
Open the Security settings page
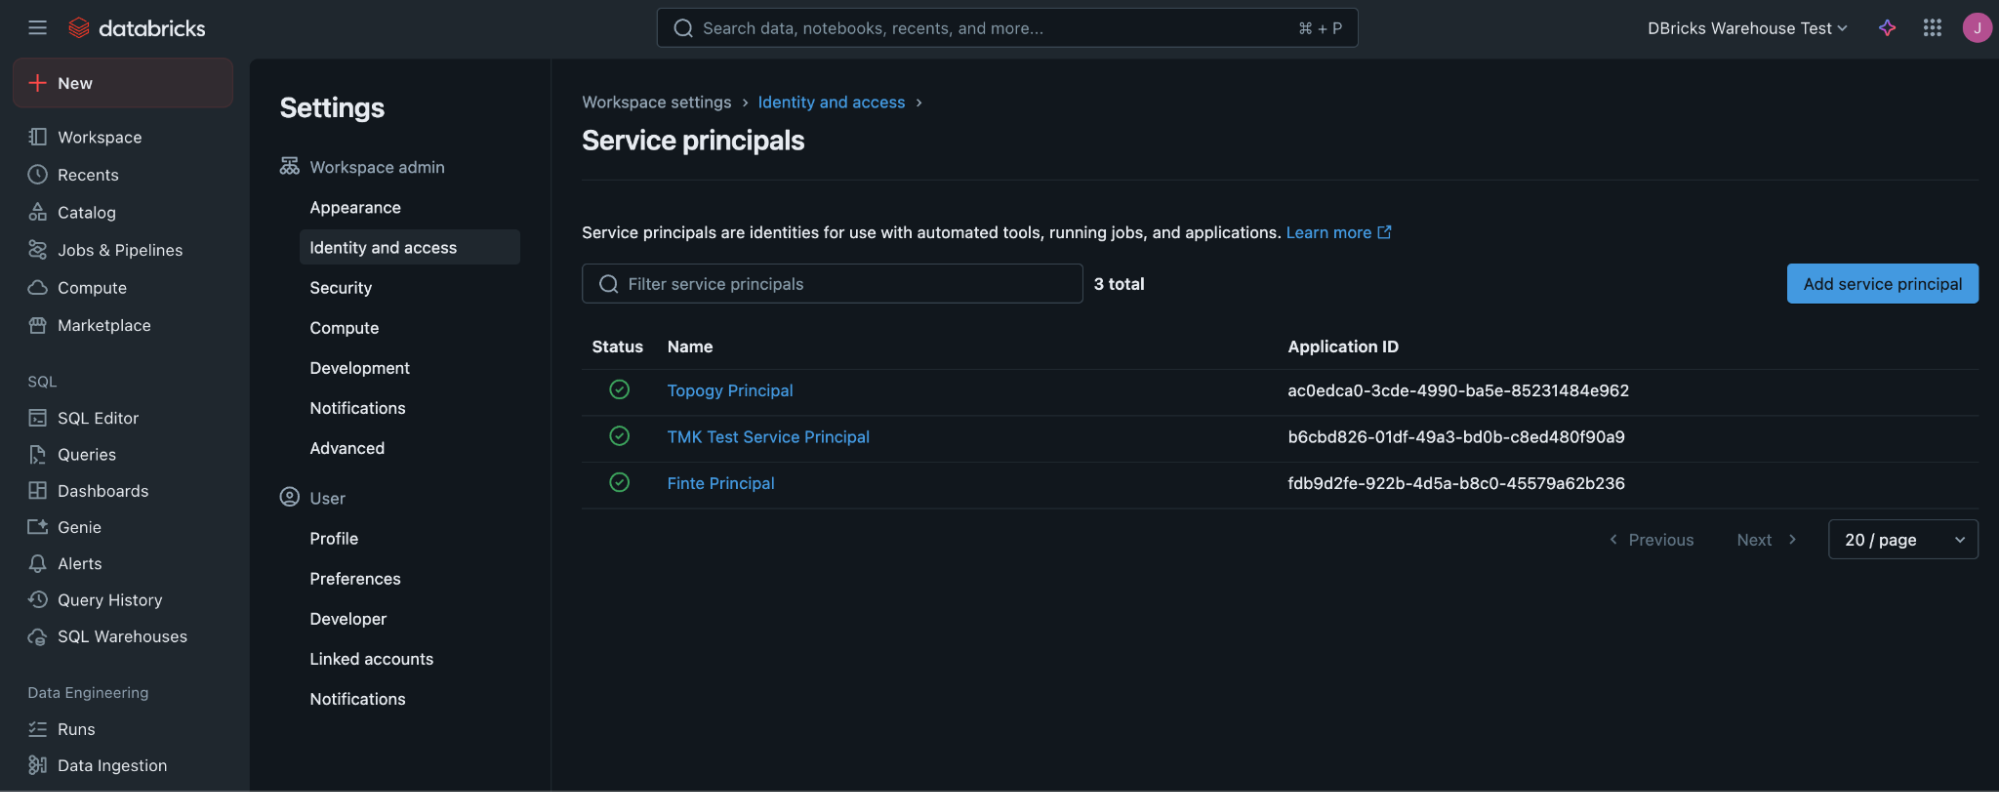coord(340,288)
